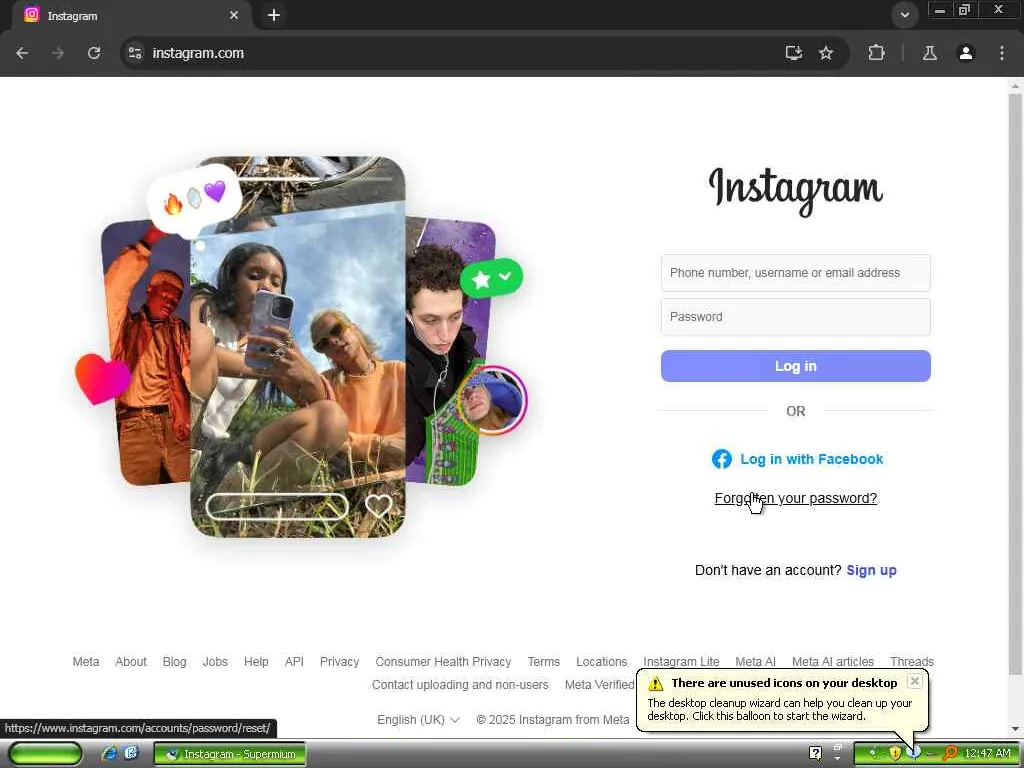Launch Internet Explorer from quick launch
Image resolution: width=1024 pixels, height=768 pixels.
(109, 754)
